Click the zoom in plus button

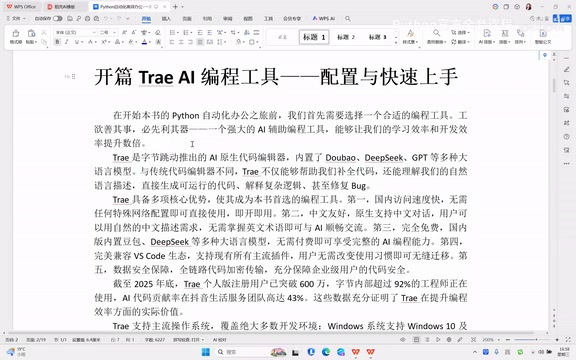coord(557,340)
